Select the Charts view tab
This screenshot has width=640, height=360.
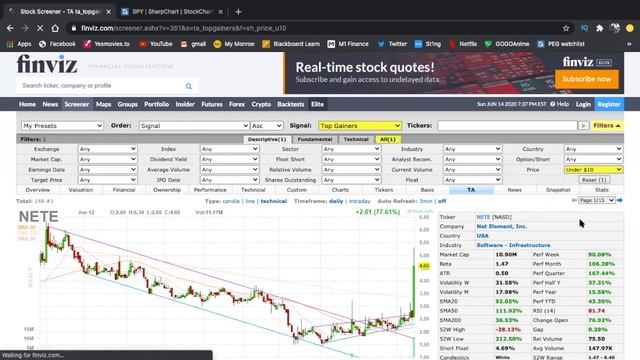(340, 190)
